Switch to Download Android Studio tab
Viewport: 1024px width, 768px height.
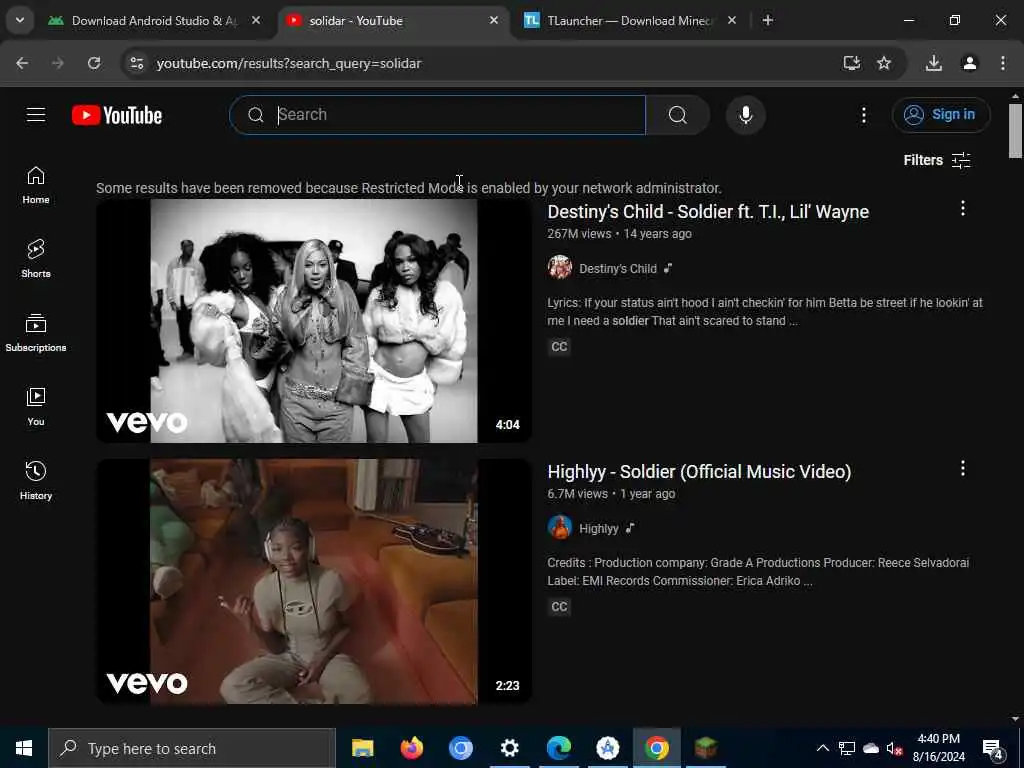tap(154, 21)
